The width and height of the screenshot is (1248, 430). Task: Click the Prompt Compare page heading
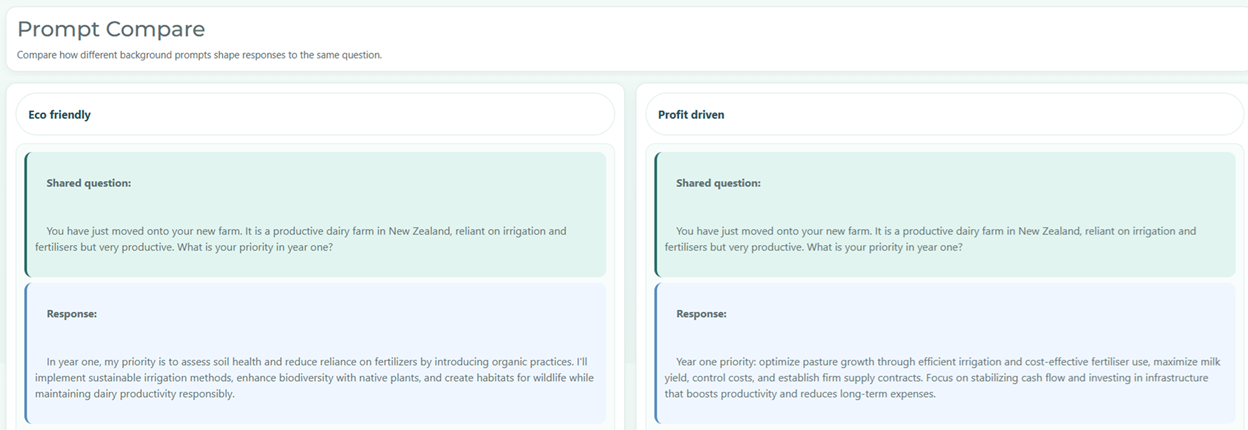coord(111,30)
